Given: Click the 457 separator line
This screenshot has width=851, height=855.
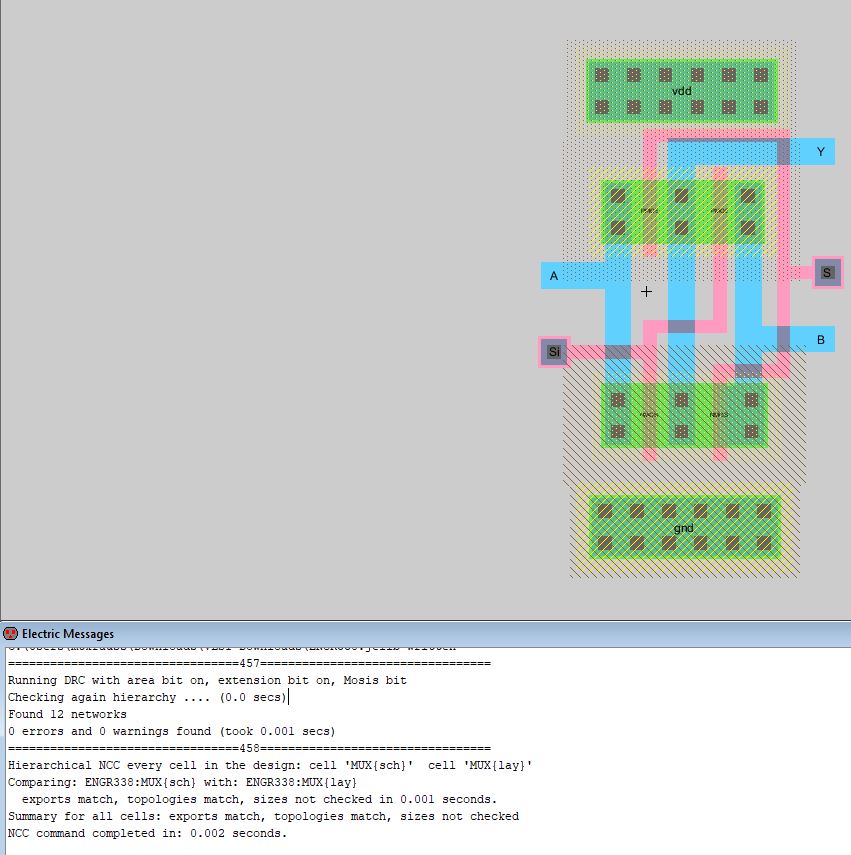Looking at the screenshot, I should point(249,663).
